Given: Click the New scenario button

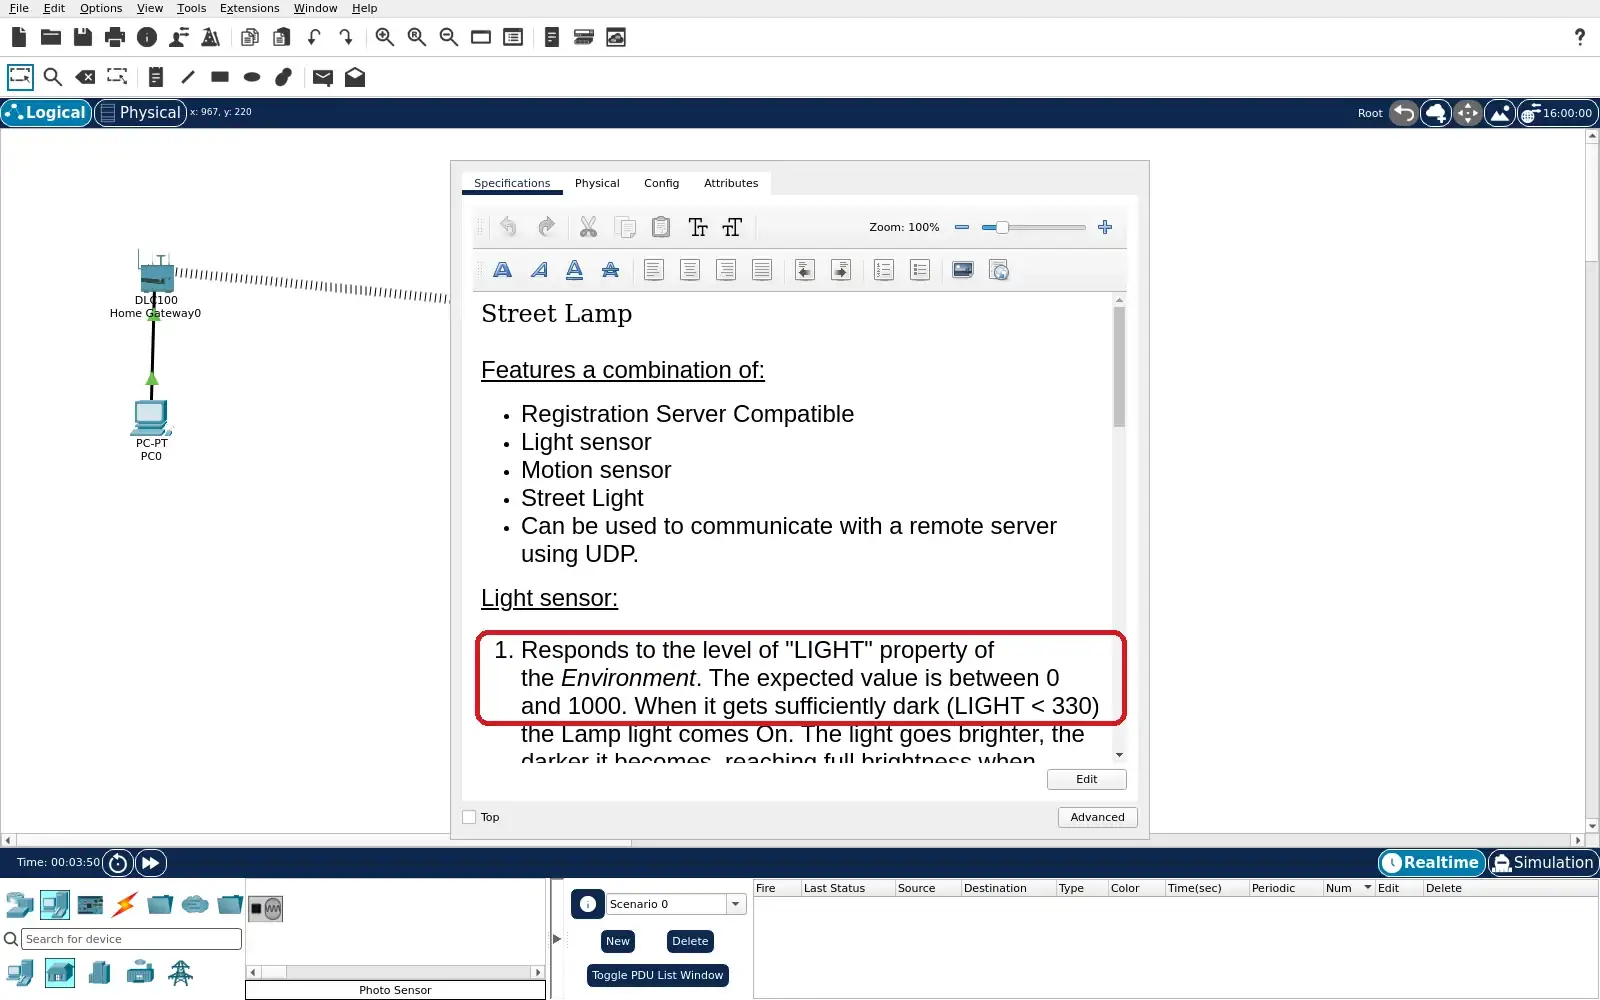Looking at the screenshot, I should click(618, 941).
